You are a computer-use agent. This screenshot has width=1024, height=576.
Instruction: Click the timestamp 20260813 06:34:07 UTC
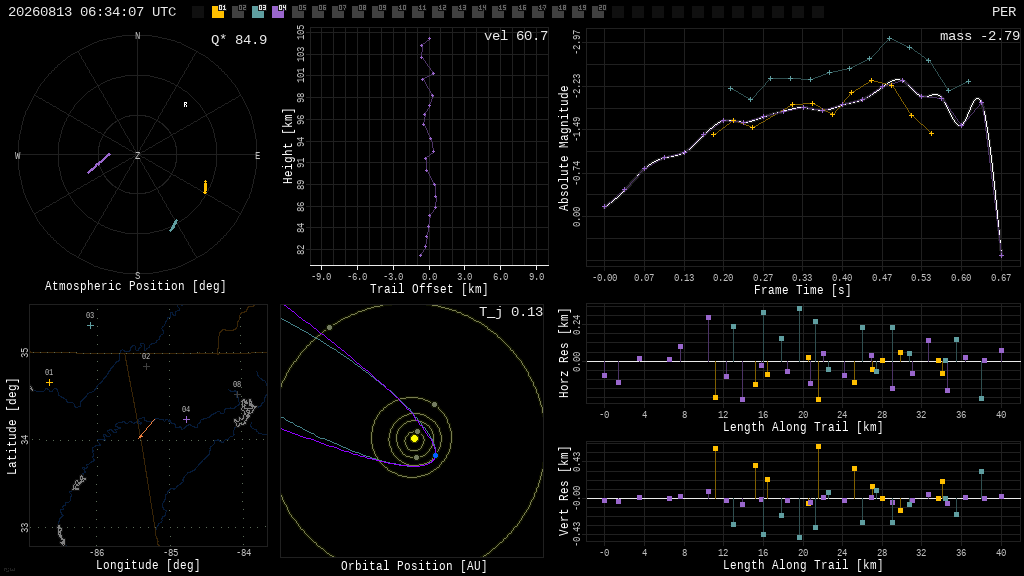point(92,12)
